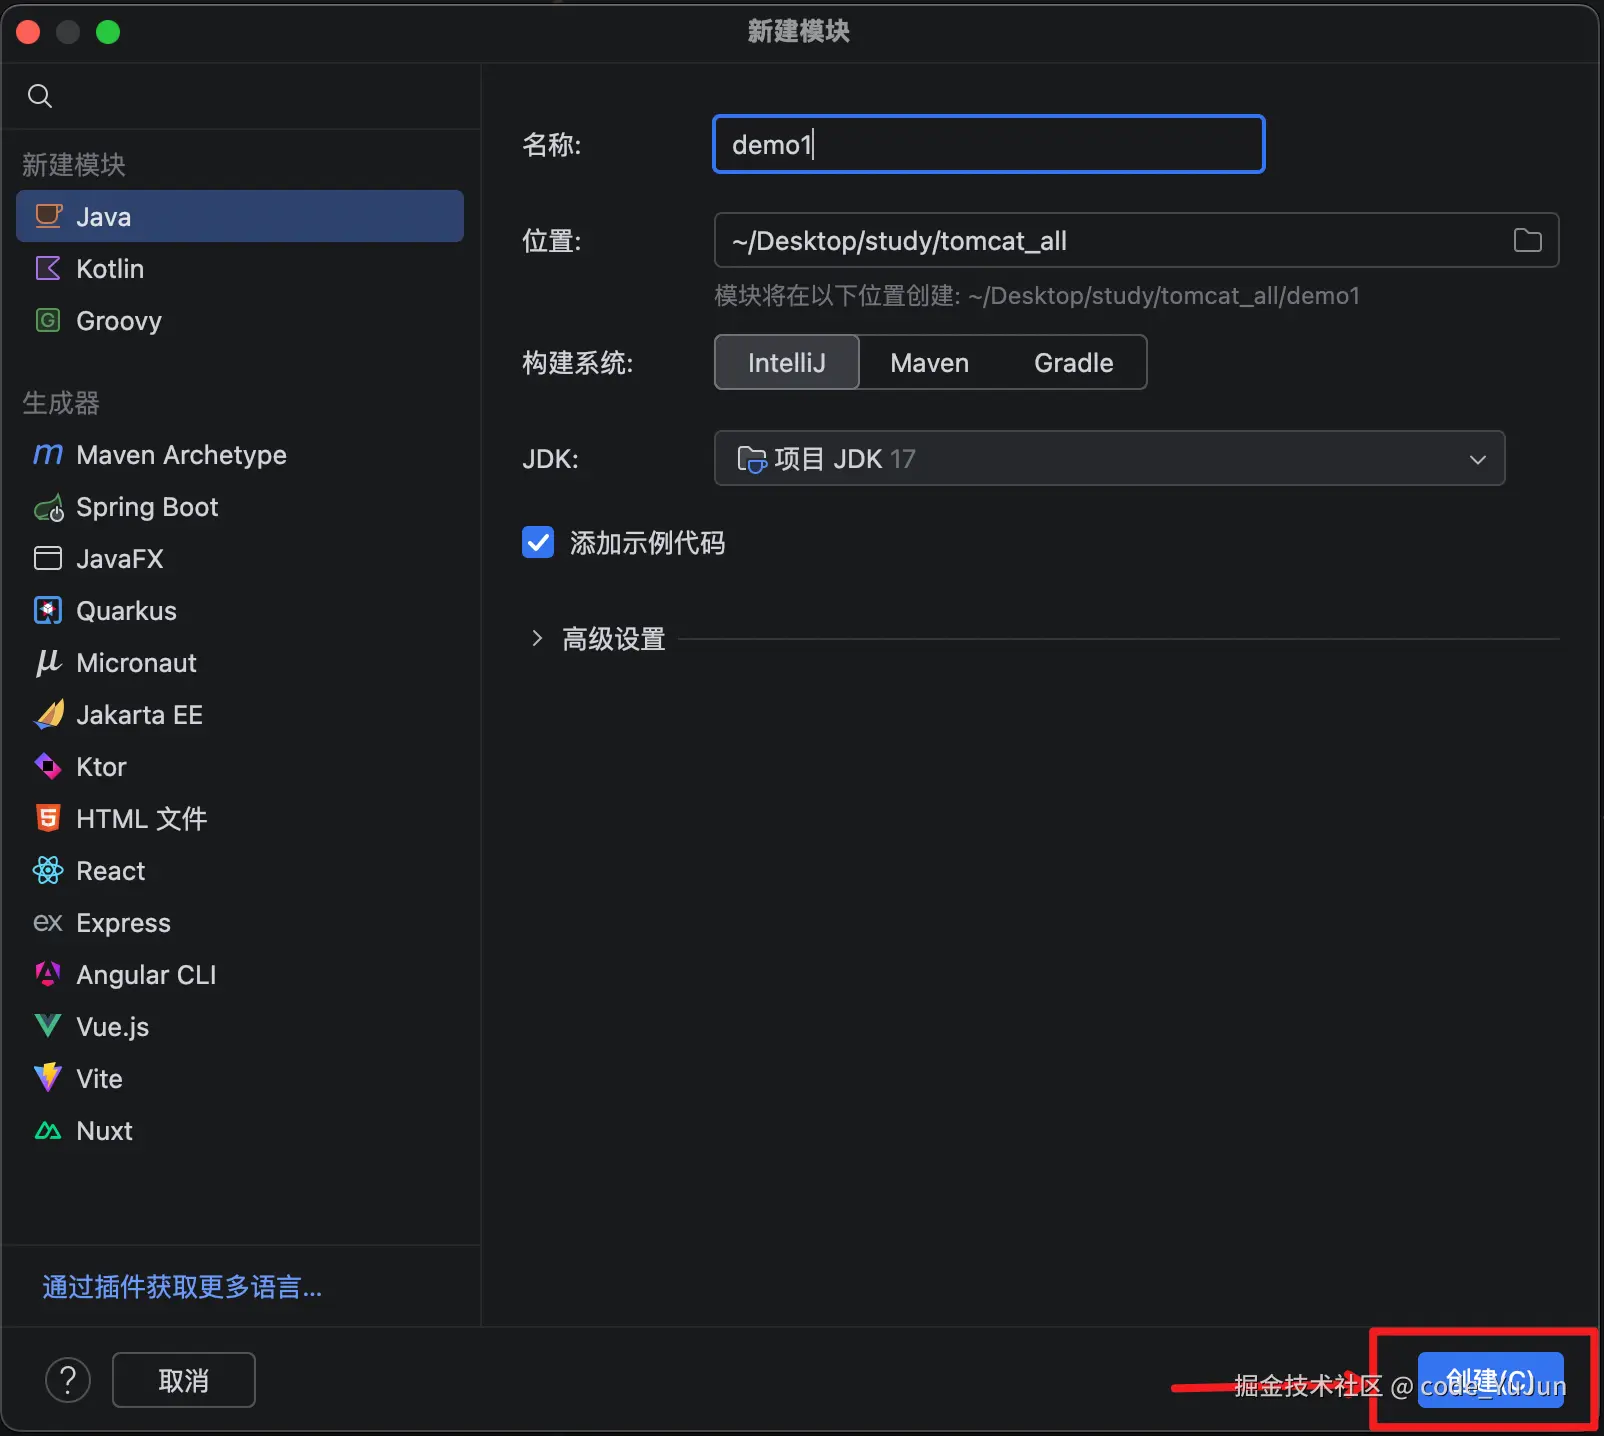Select the Jakarta EE sailboat icon

48,714
